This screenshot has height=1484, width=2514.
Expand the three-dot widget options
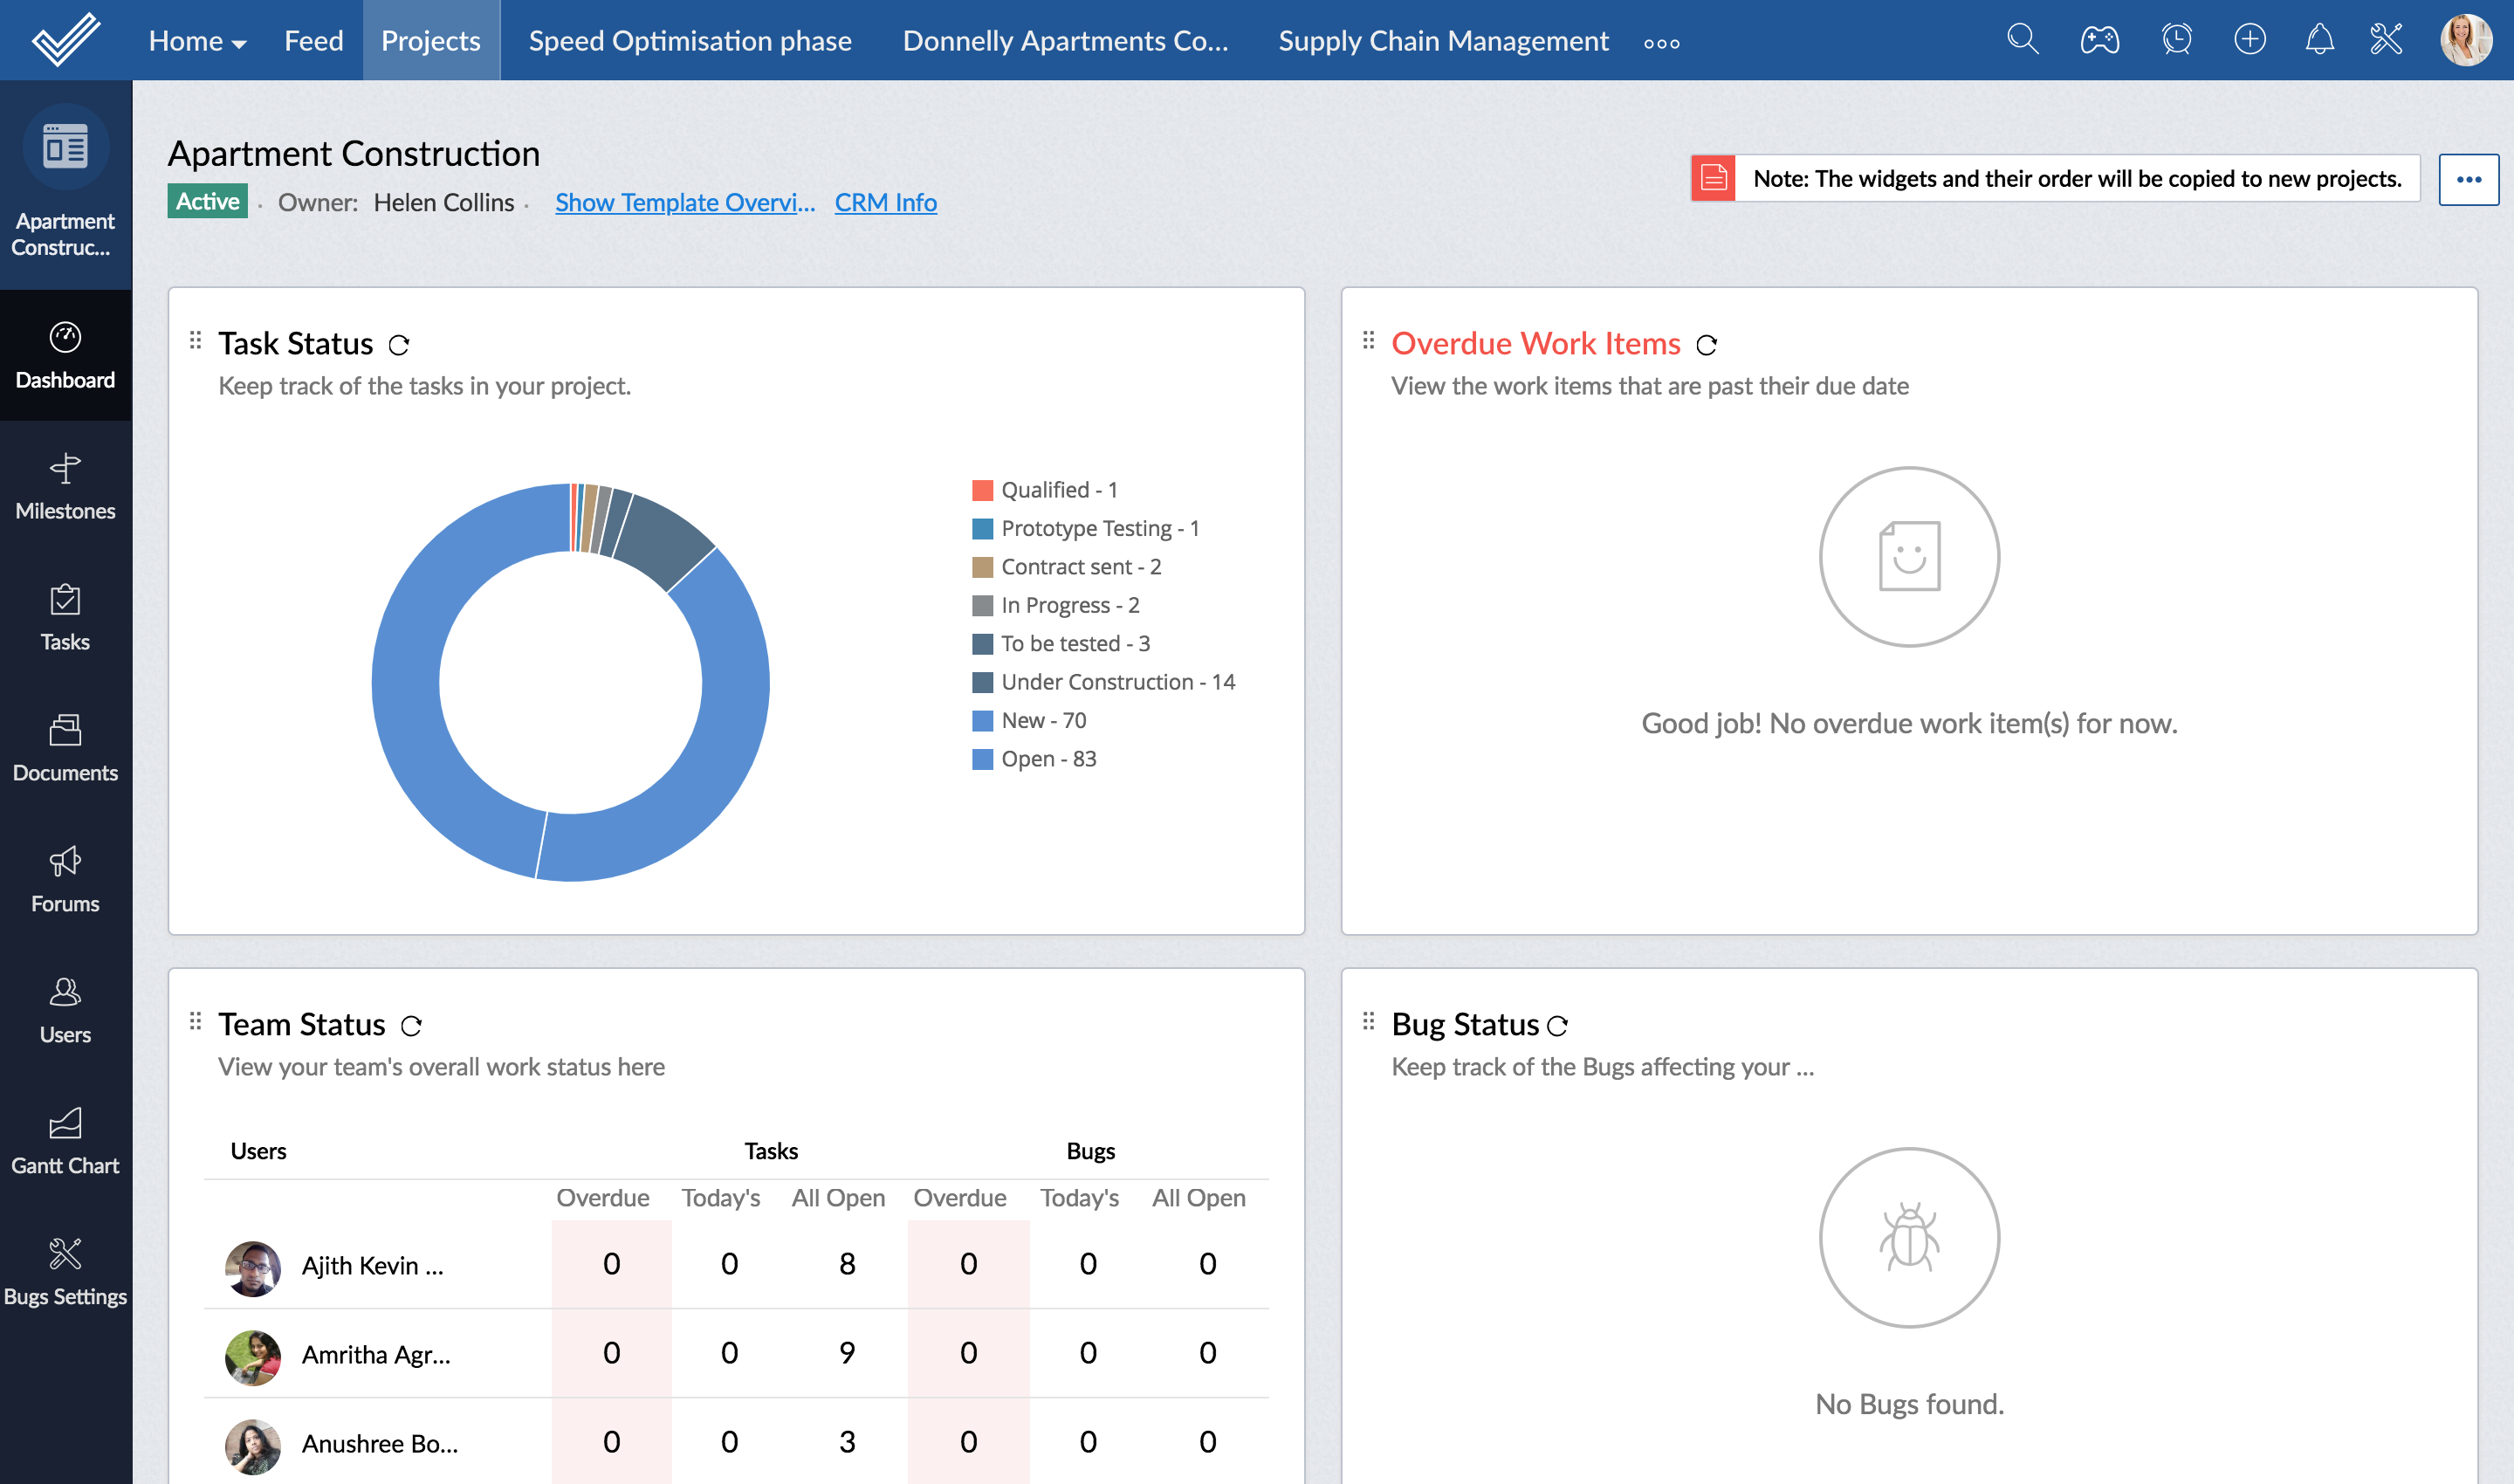(2469, 178)
